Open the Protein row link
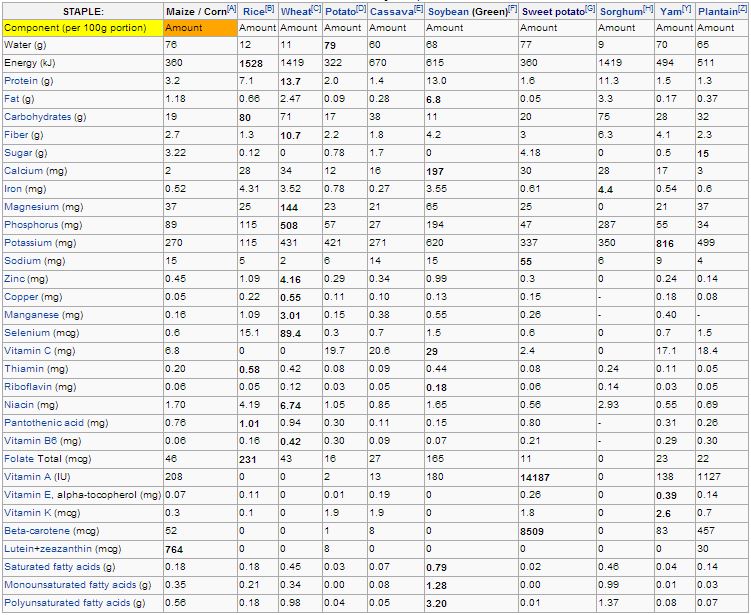The height and width of the screenshot is (615, 751). [x=21, y=80]
